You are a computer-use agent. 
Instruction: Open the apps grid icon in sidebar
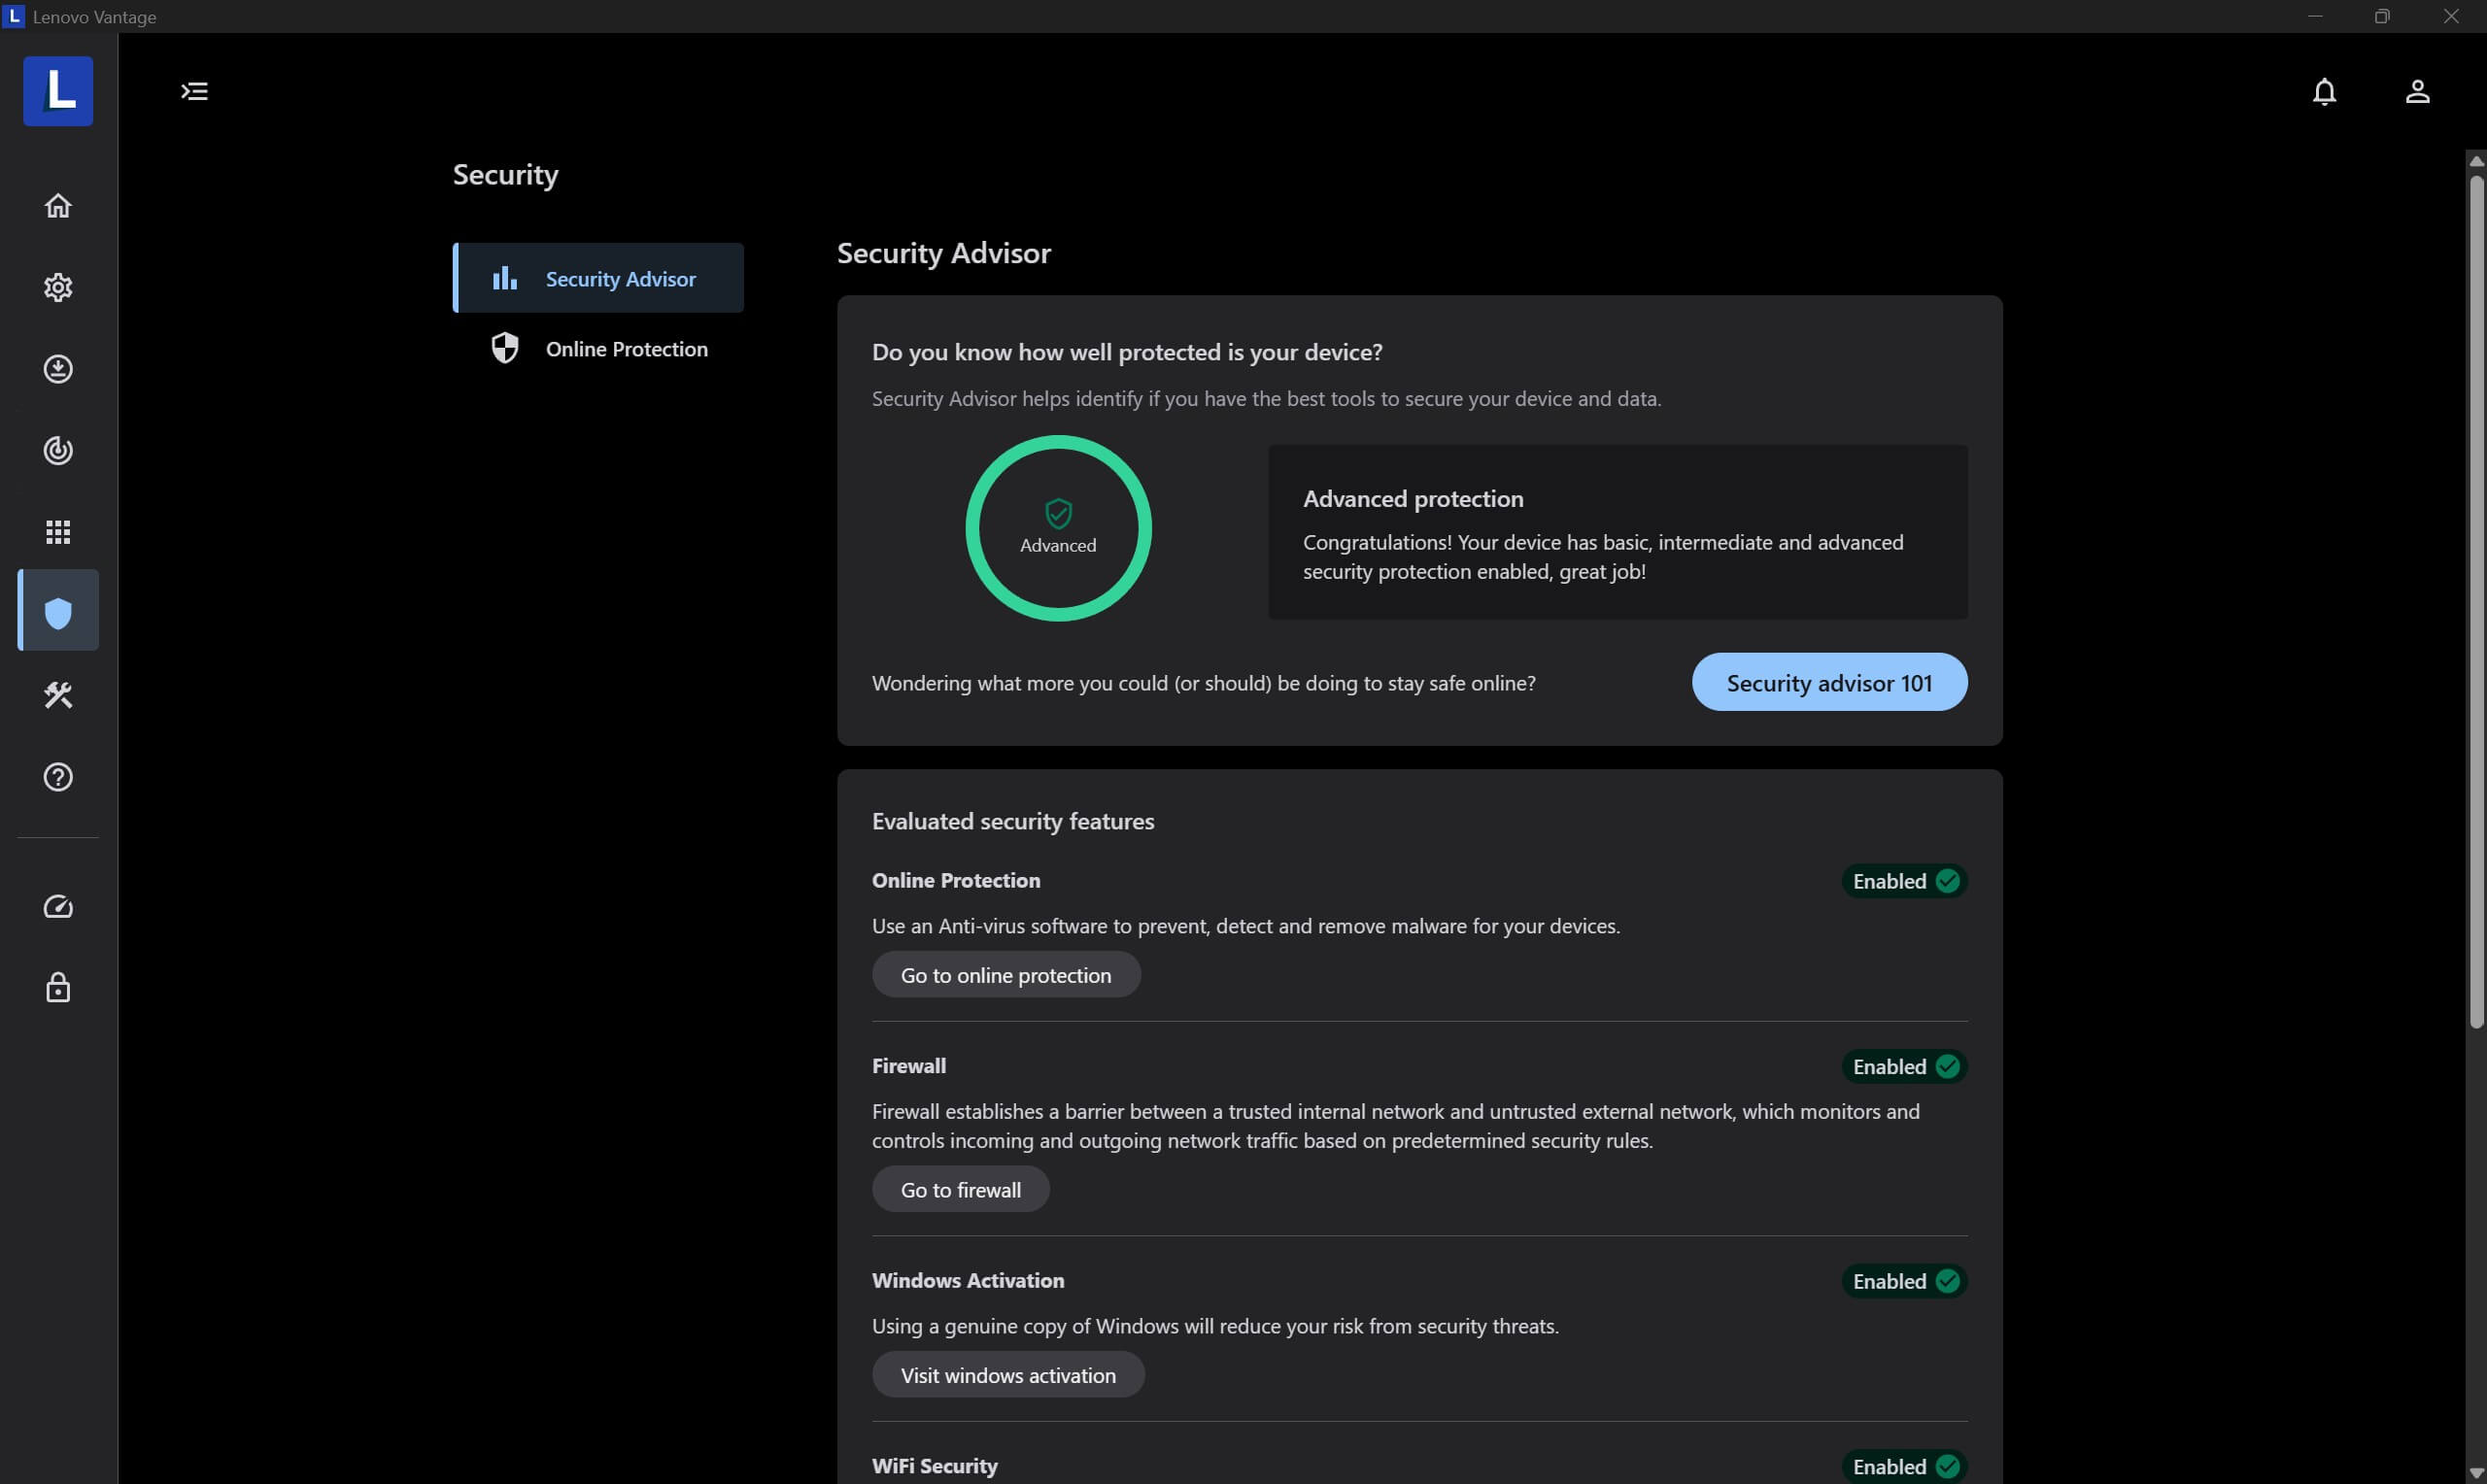coord(58,532)
